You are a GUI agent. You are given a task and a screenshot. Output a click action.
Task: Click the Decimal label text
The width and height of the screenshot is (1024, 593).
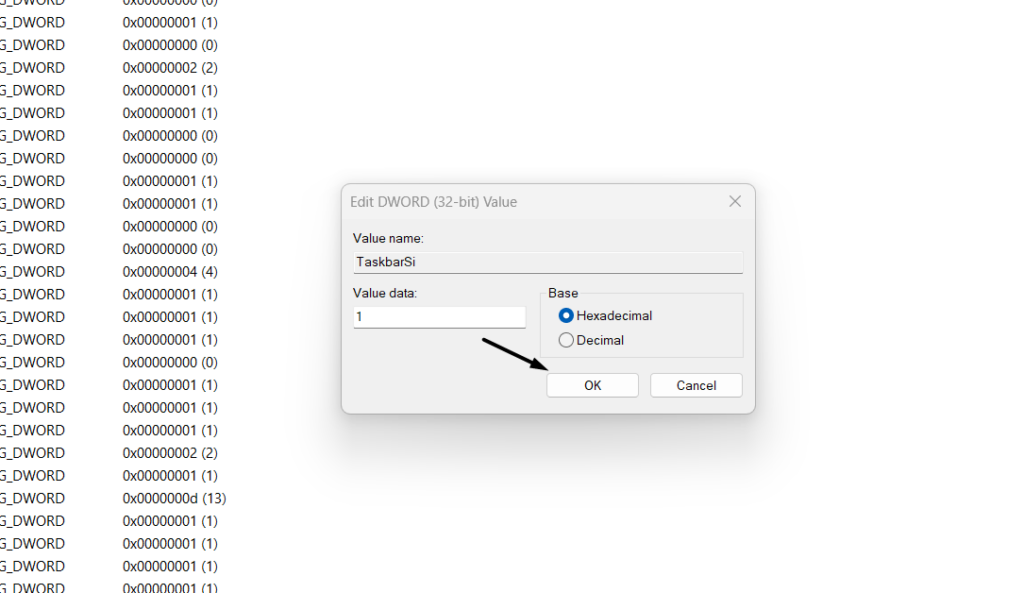600,340
